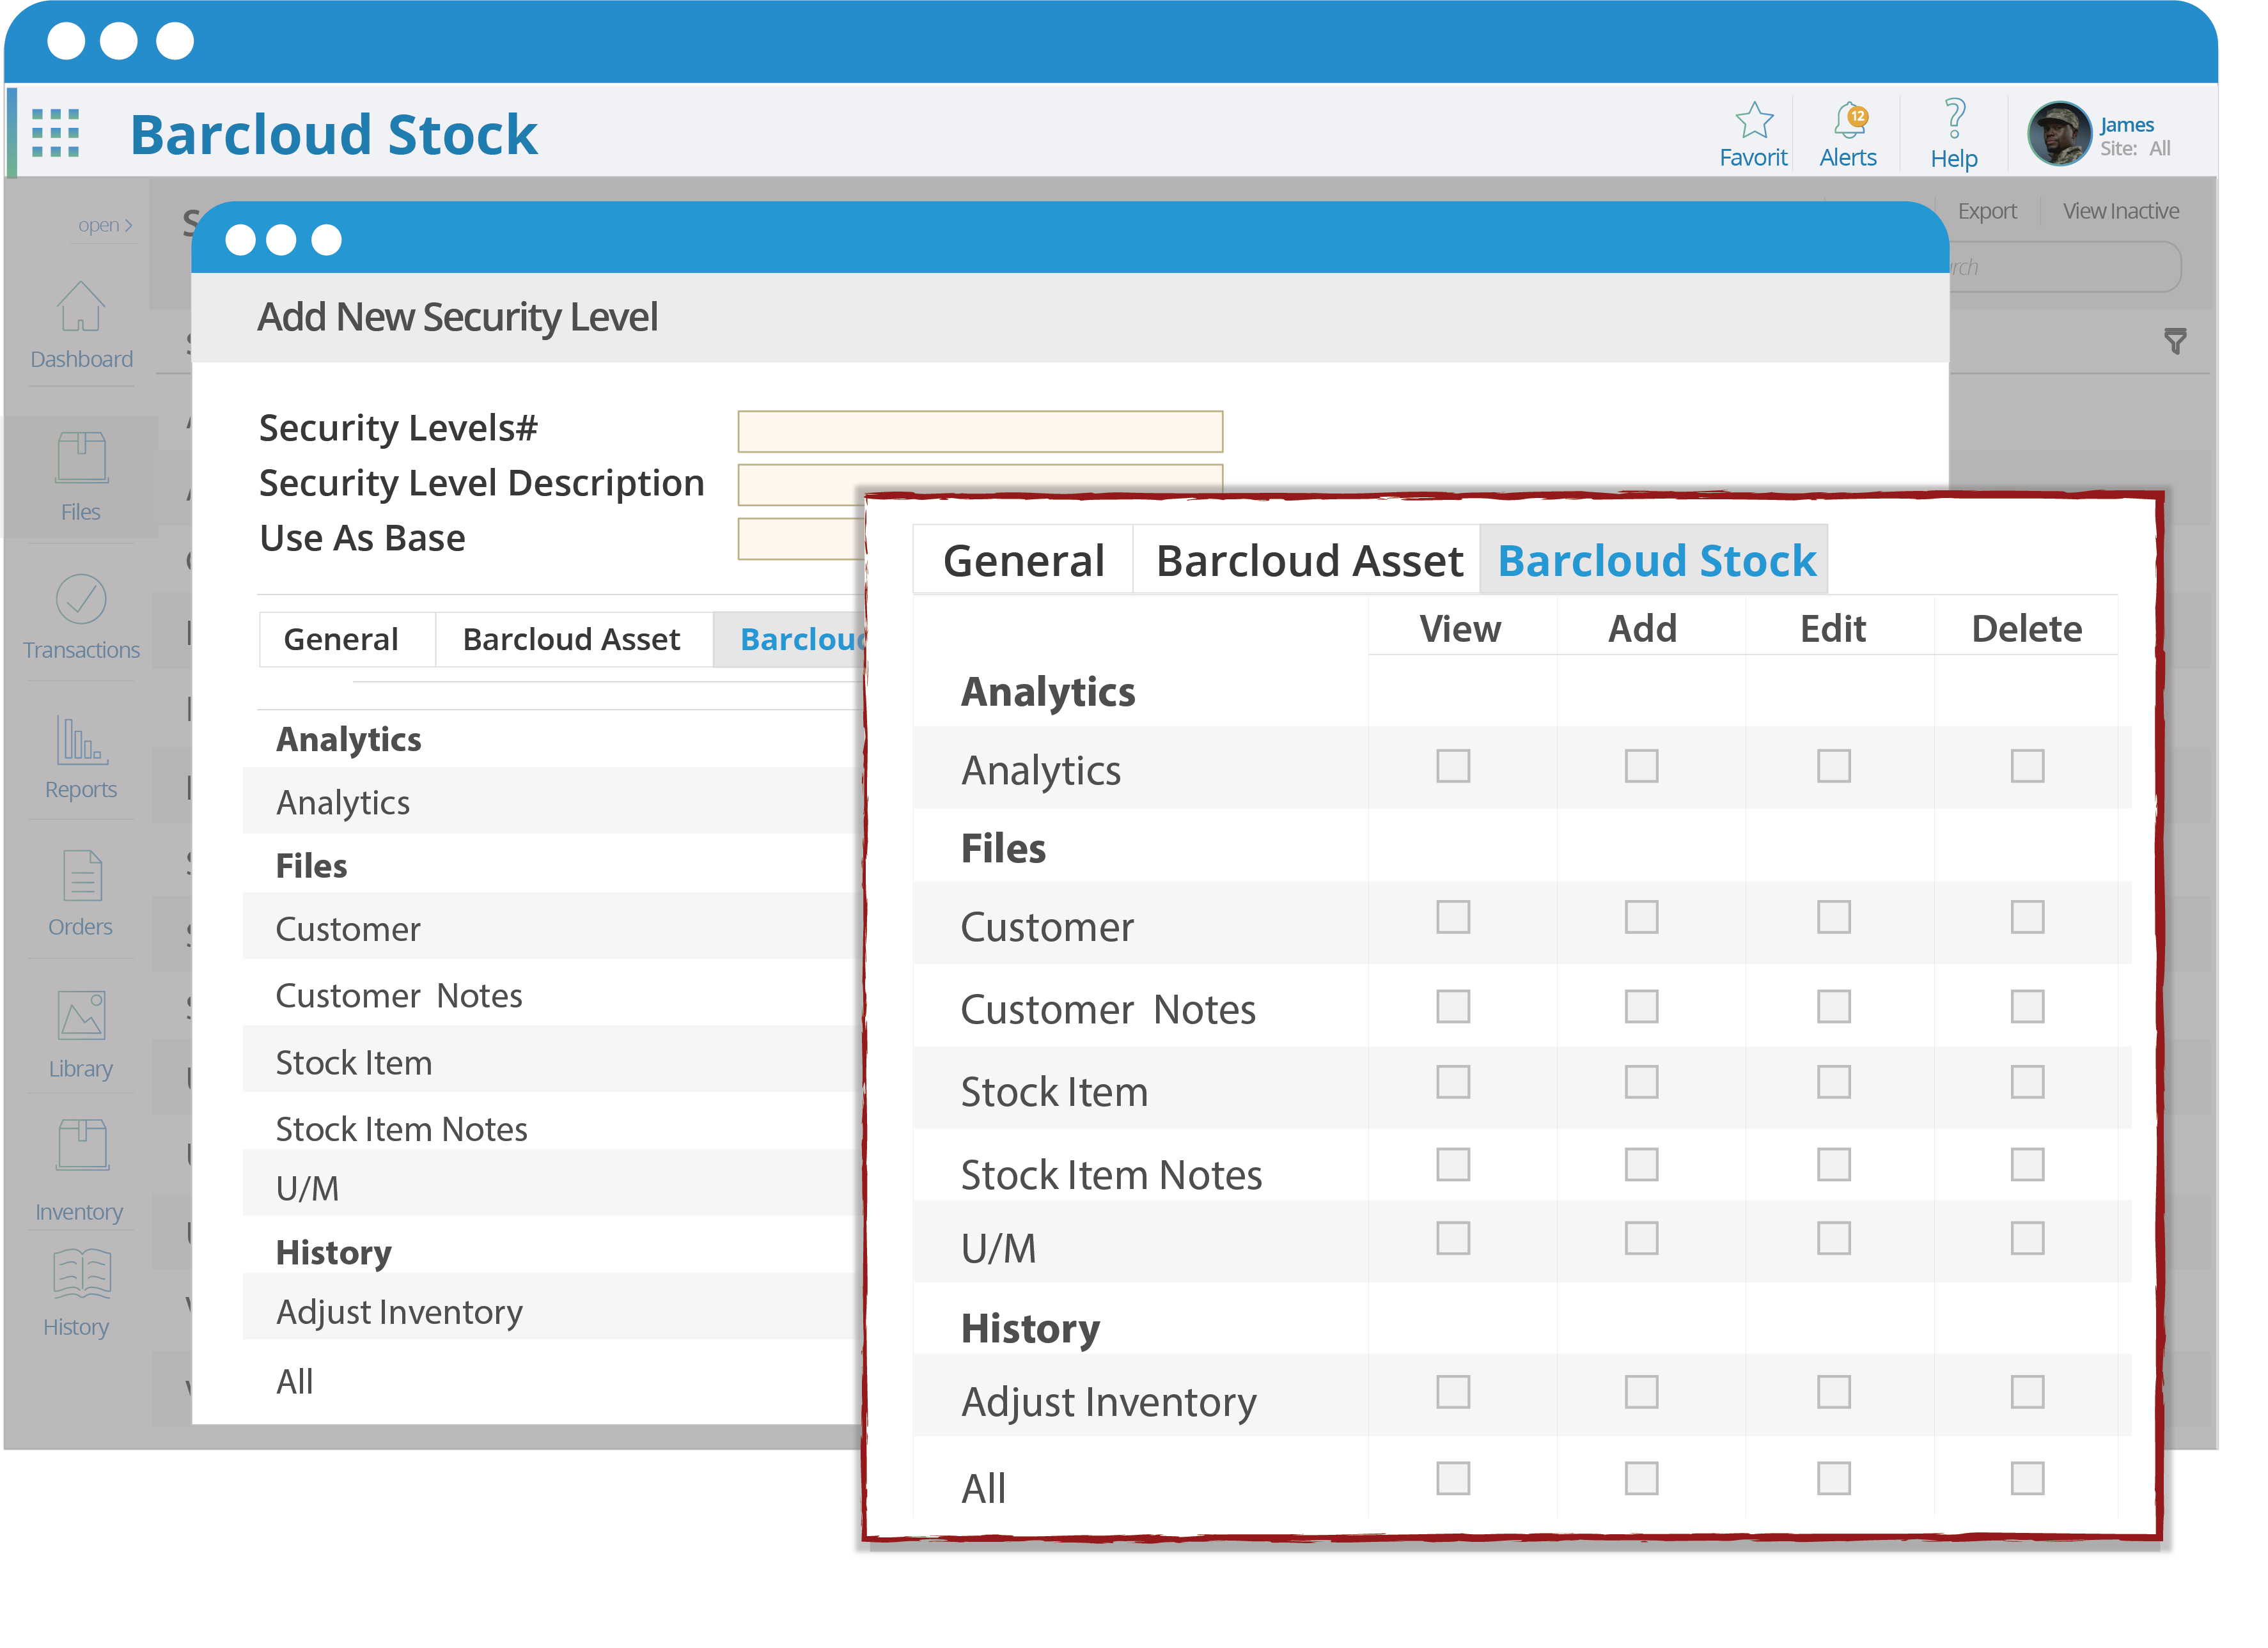Open the Library image icon

81,1016
